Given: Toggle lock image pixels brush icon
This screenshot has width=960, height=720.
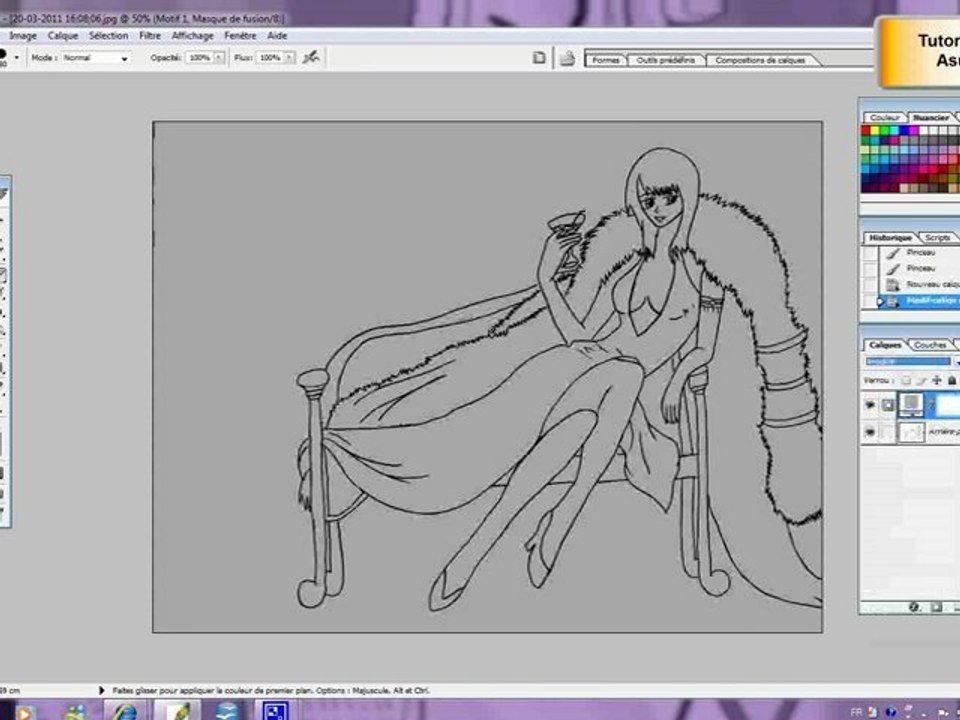Looking at the screenshot, I should 921,380.
